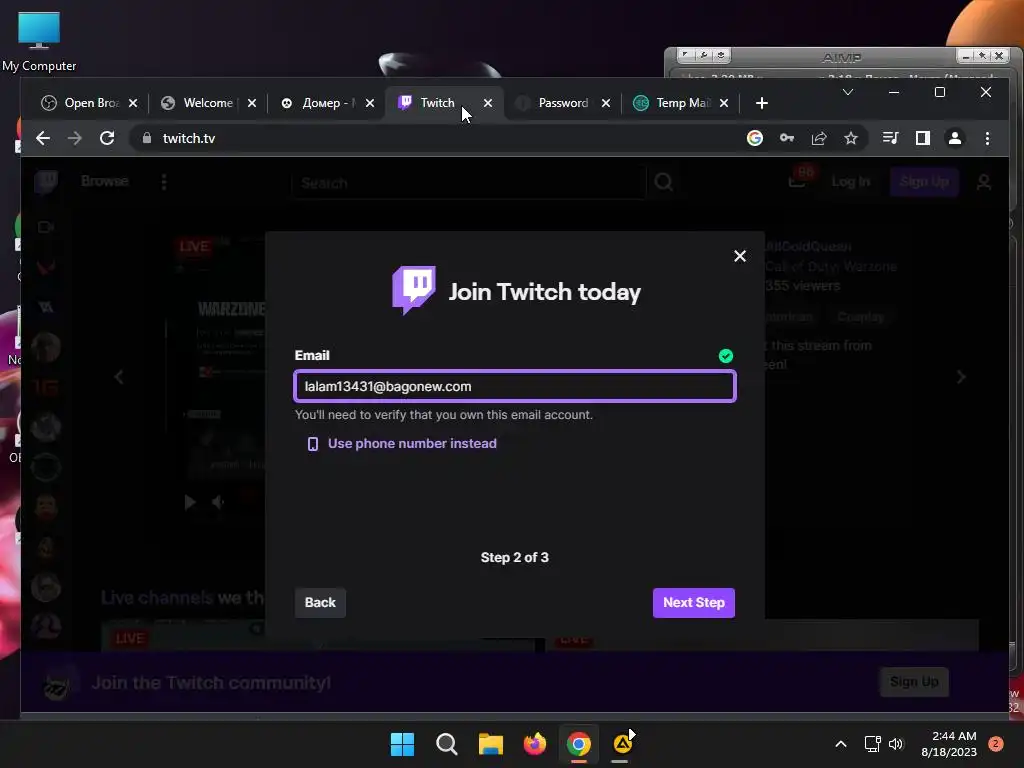
Task: Open Chrome media controls icon
Action: [x=891, y=138]
